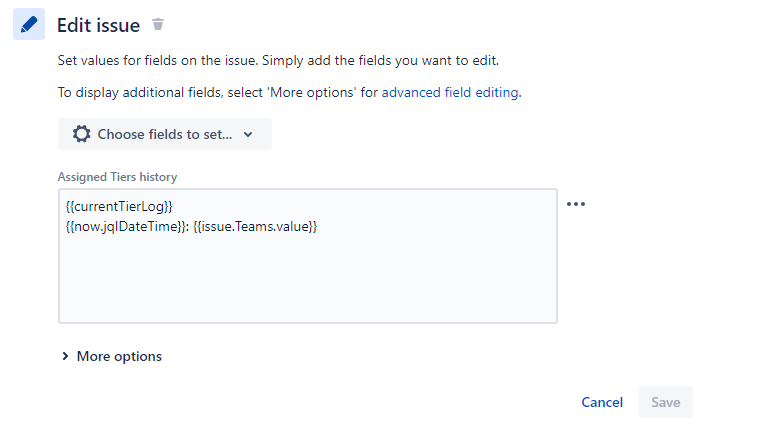Click the Save button
The image size is (764, 438).
click(x=666, y=402)
